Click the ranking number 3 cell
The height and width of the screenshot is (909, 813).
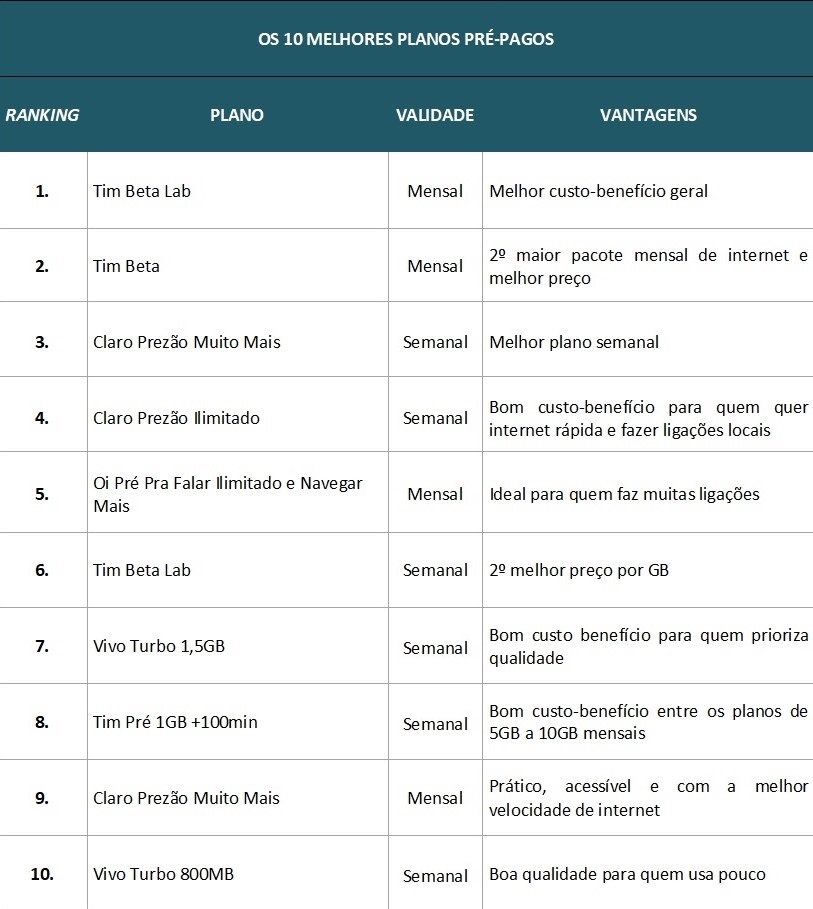tap(42, 342)
